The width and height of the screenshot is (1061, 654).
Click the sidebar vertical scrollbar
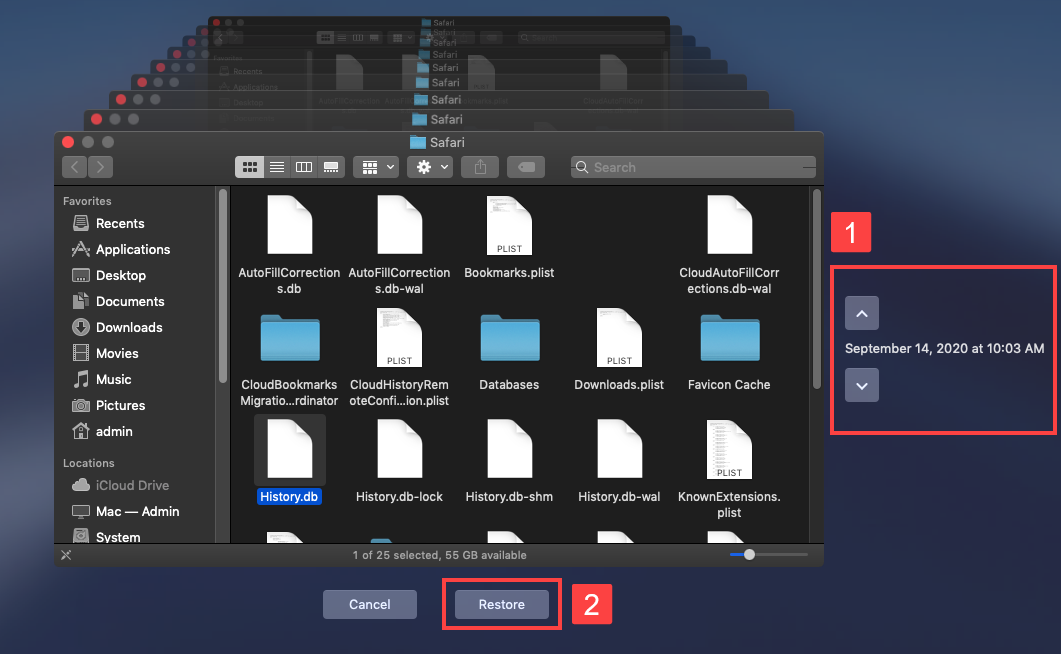pos(222,285)
